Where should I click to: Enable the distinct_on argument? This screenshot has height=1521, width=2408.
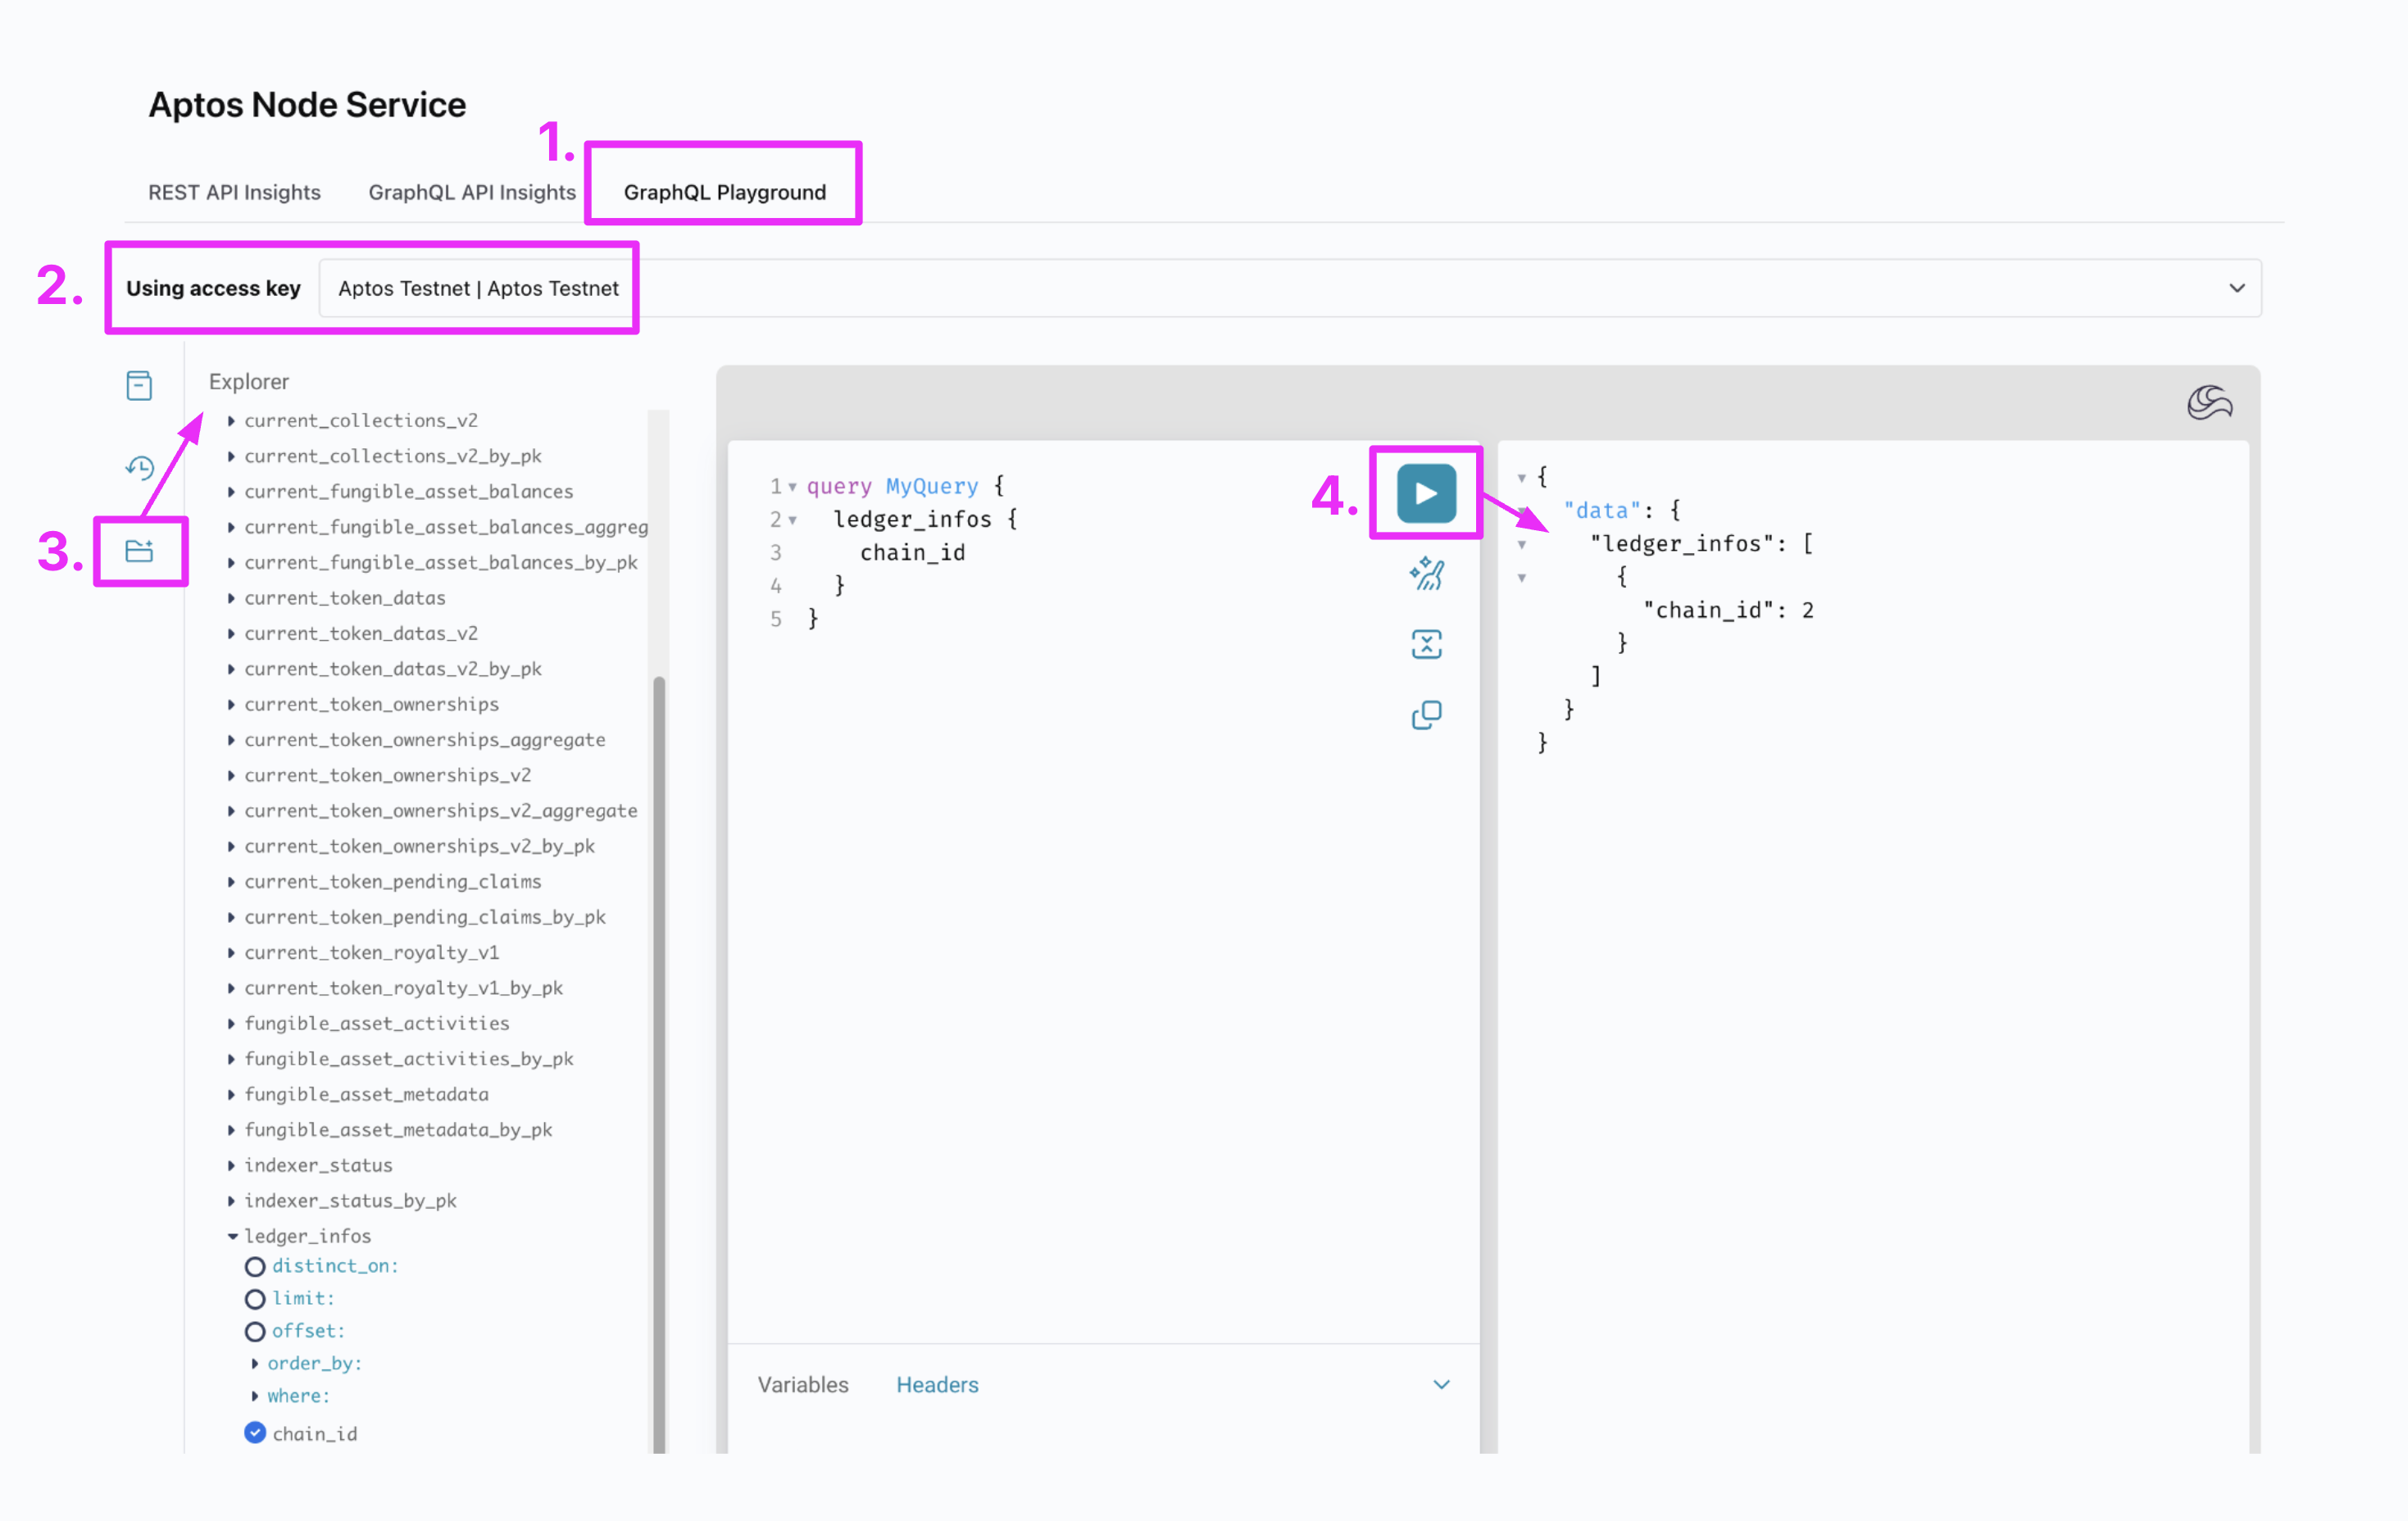tap(255, 1266)
